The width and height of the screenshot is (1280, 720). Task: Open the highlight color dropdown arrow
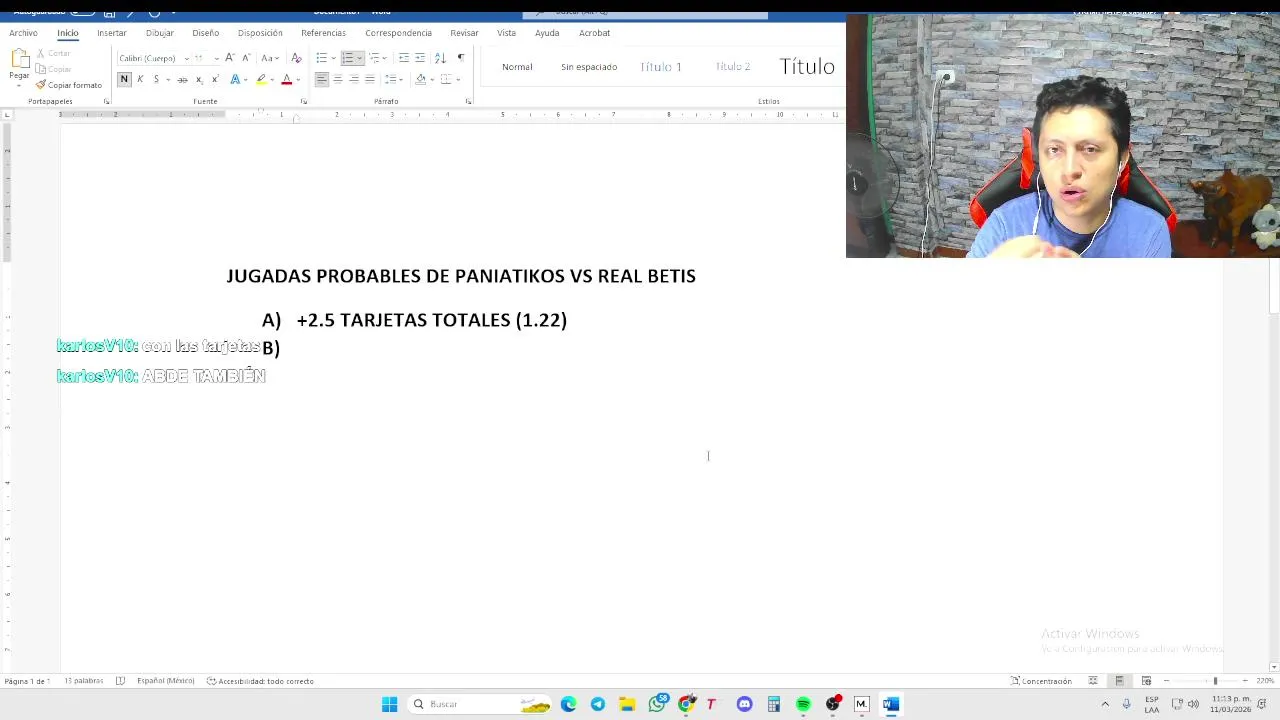tap(272, 79)
